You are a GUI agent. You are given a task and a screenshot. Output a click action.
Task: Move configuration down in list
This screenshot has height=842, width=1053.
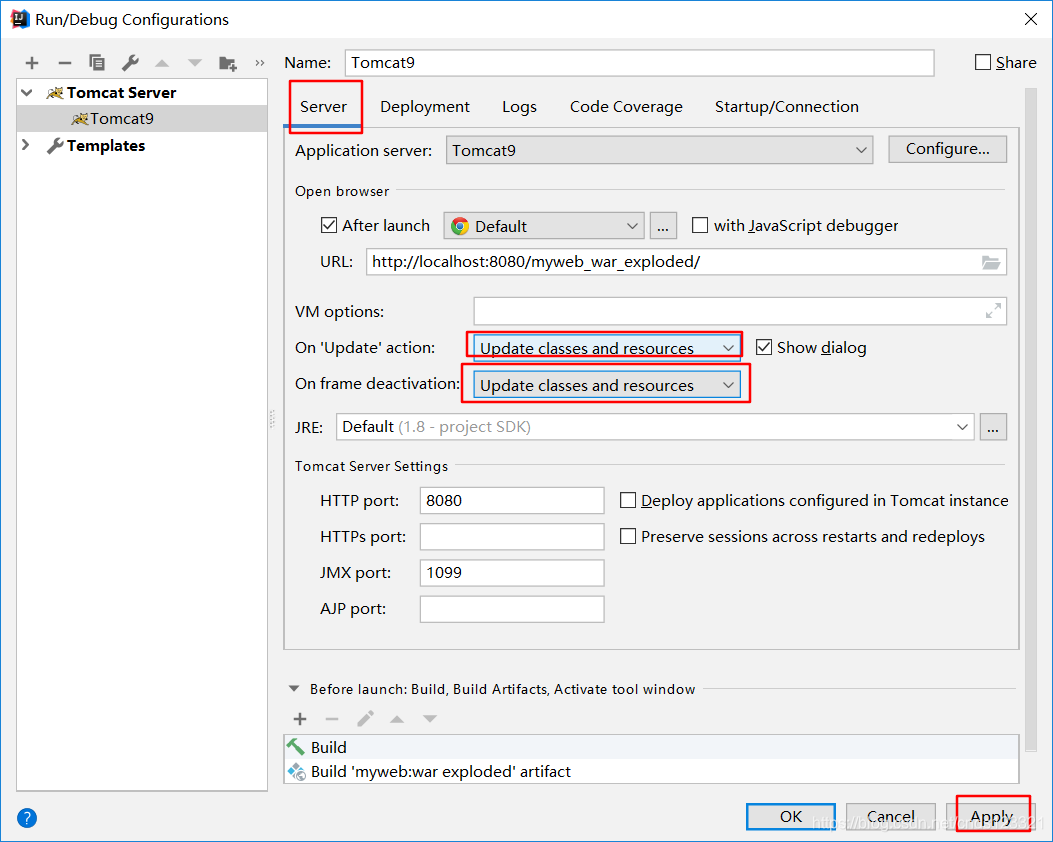(x=195, y=63)
